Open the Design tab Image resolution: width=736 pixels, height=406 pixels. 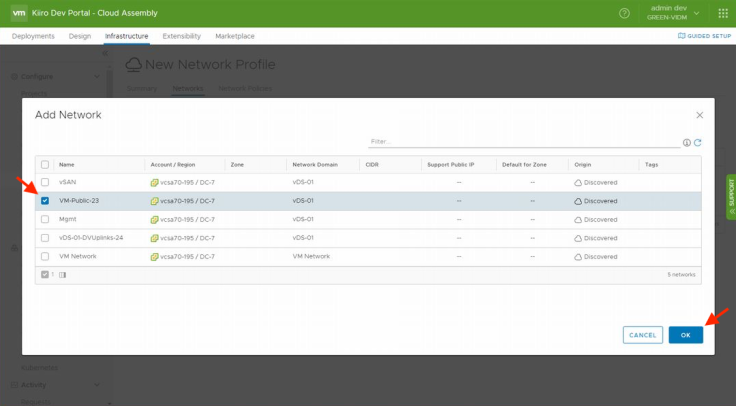point(80,36)
